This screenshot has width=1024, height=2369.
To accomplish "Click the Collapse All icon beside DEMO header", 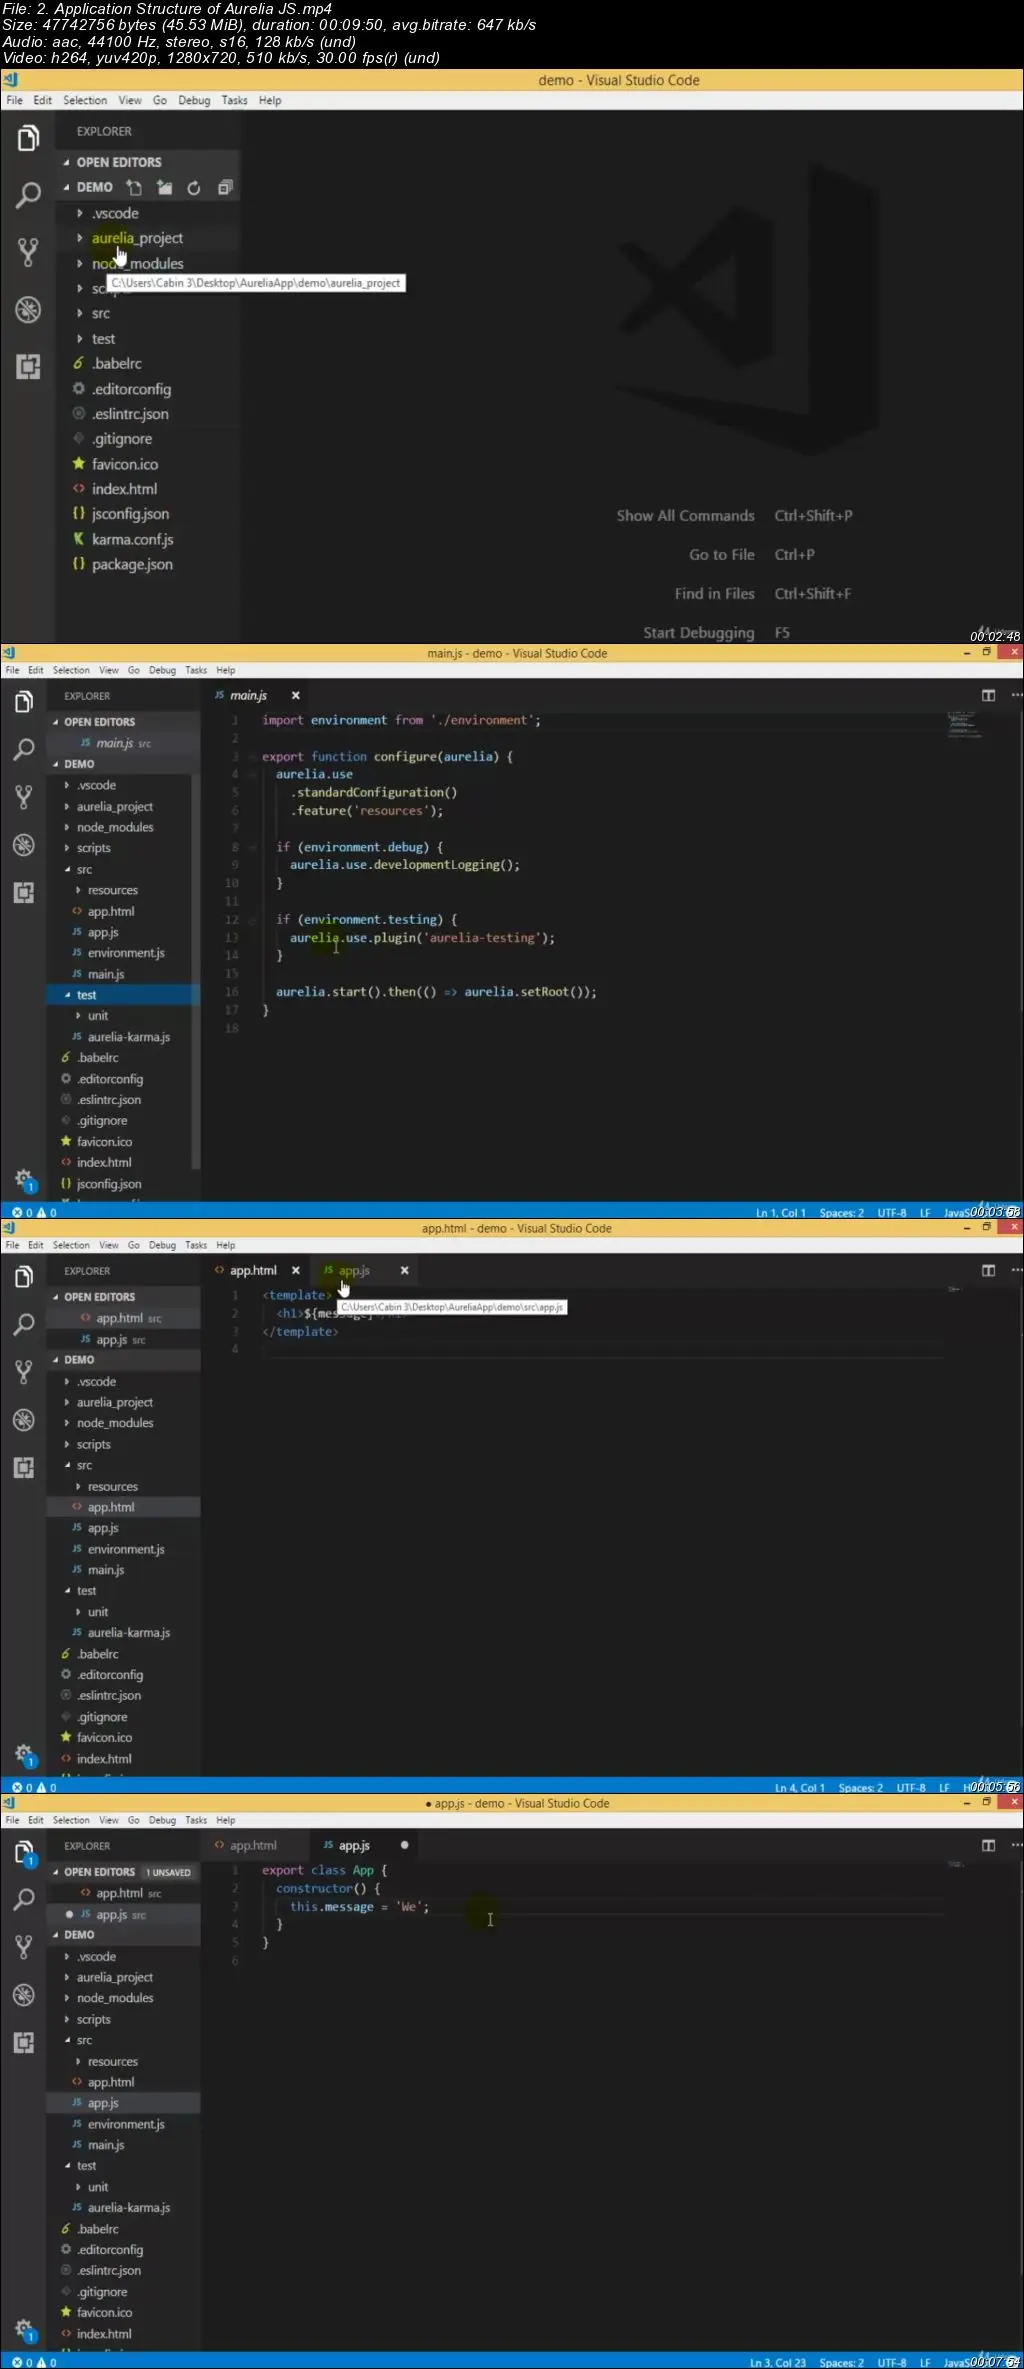I will pyautogui.click(x=225, y=187).
